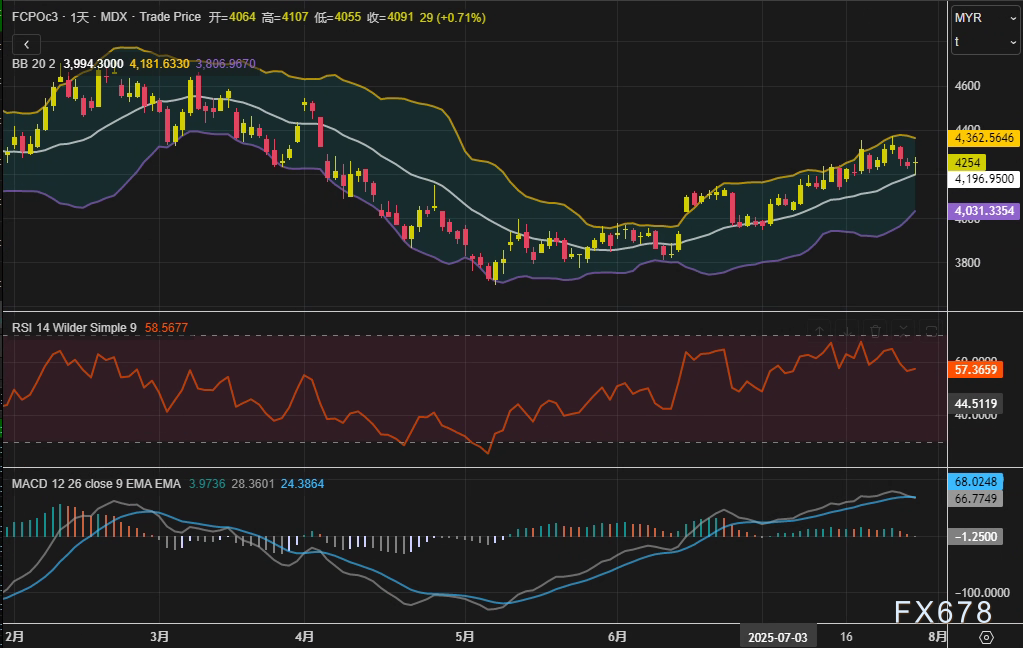Click the lower band 4,031.3354 price tag
Image resolution: width=1023 pixels, height=648 pixels.
tap(984, 211)
